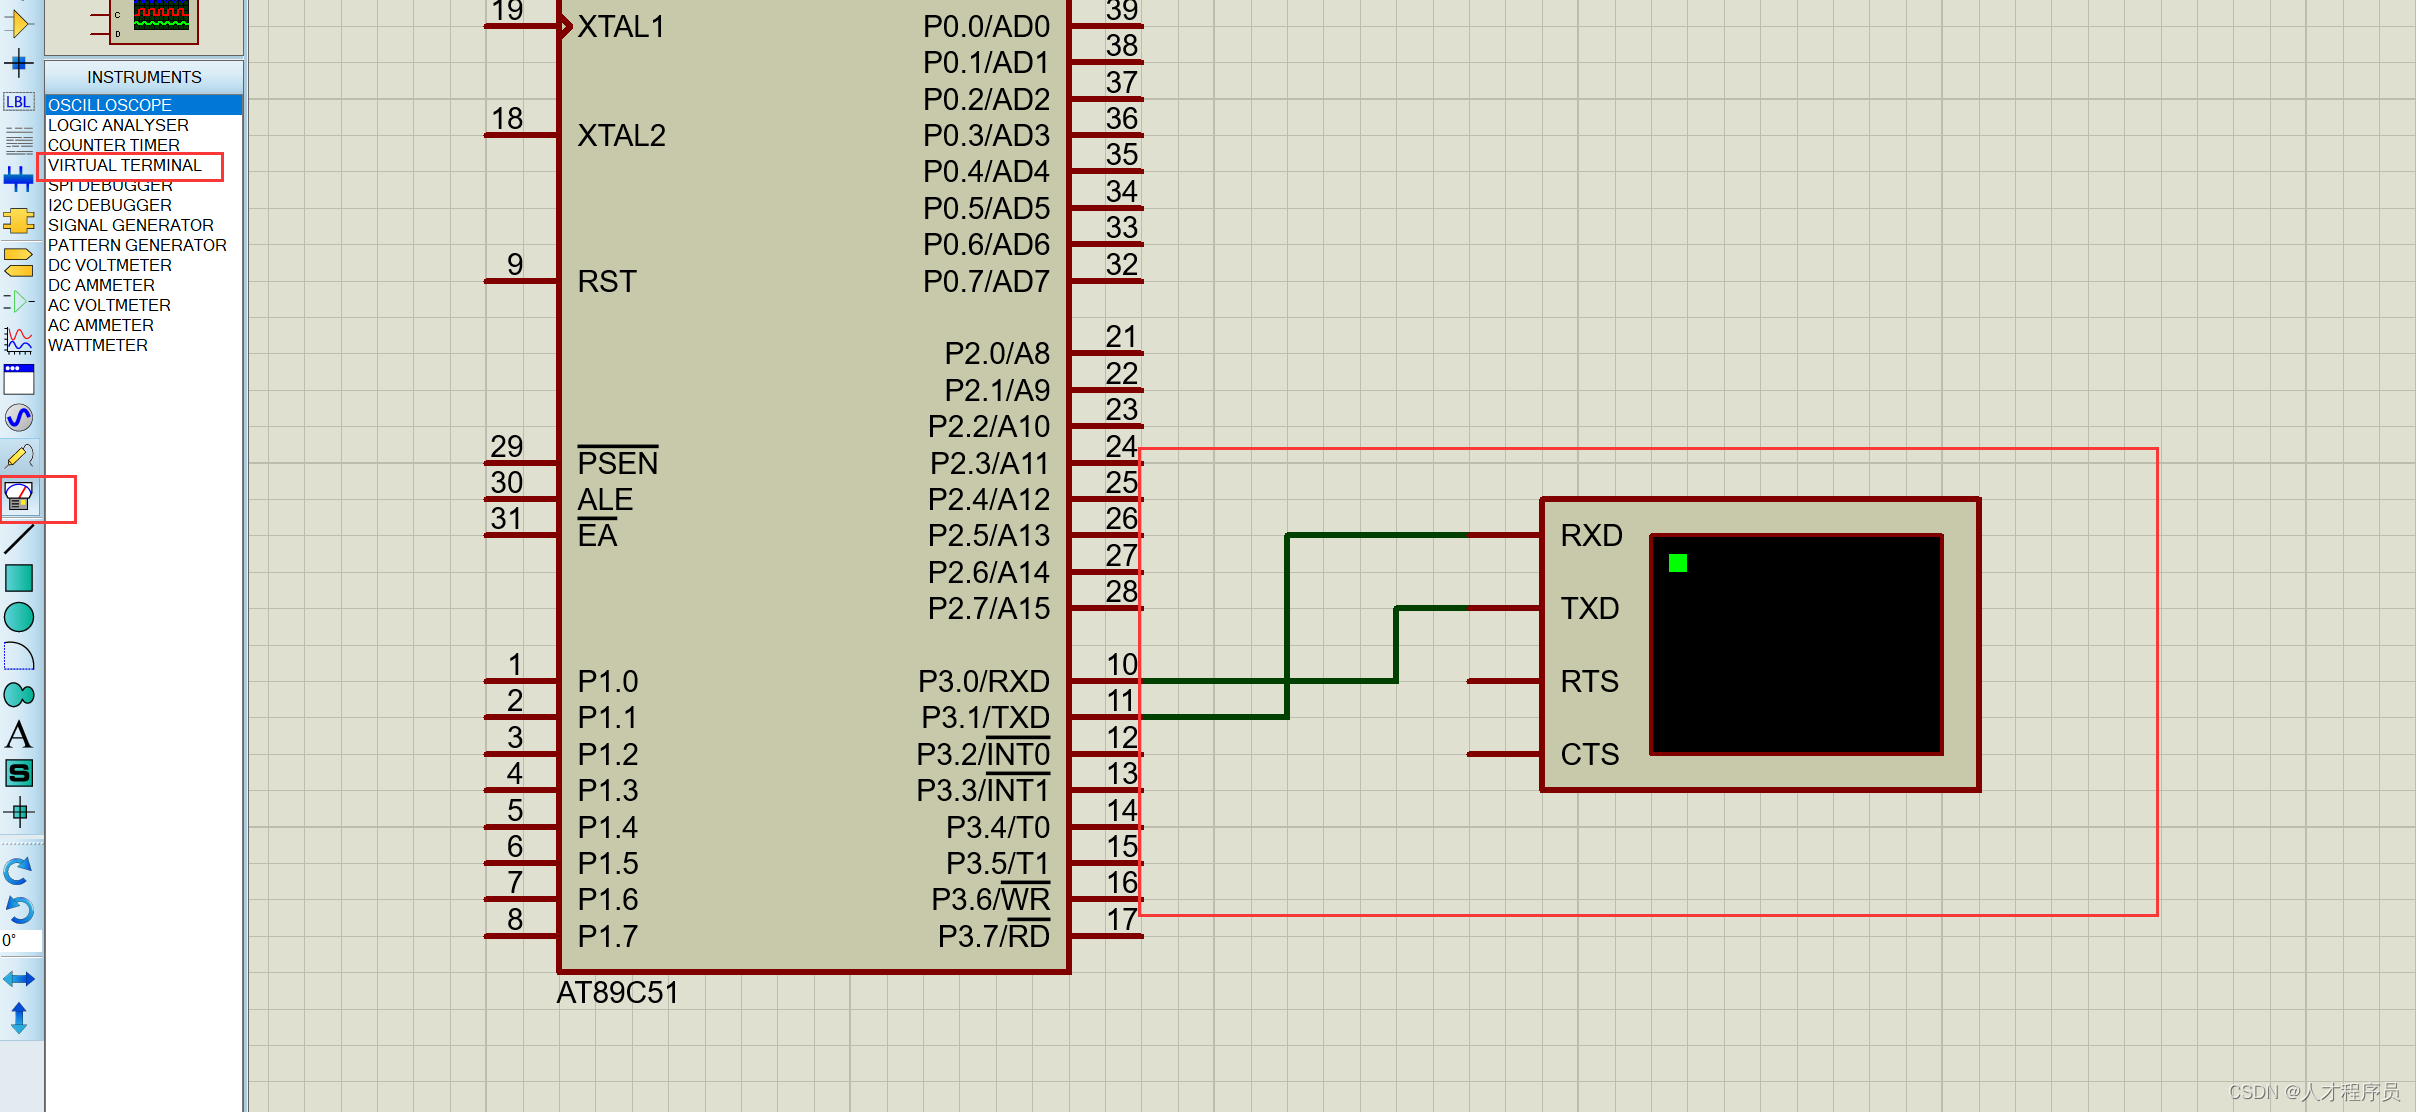Click the Rotate Clockwise arrow
The height and width of the screenshot is (1112, 2416).
pos(19,871)
